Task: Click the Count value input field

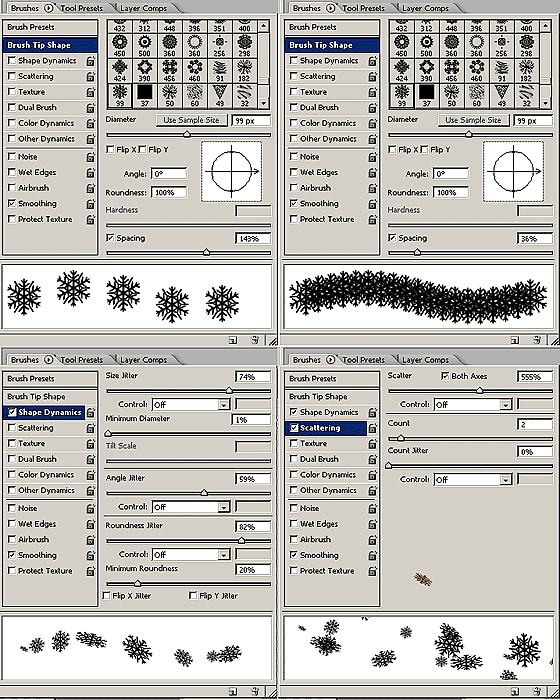Action: click(535, 424)
